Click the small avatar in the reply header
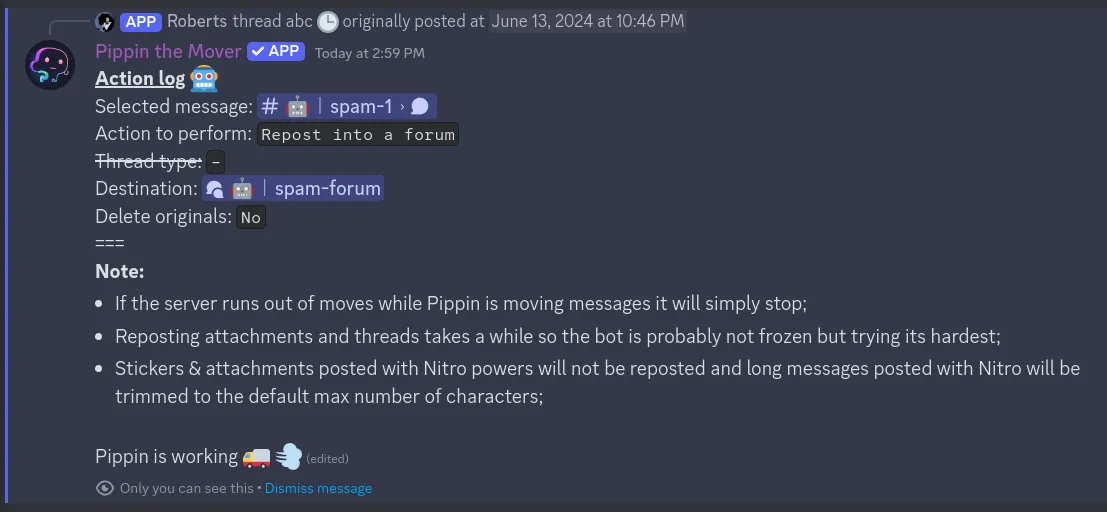Screen dimensions: 1107x512 coord(104,21)
